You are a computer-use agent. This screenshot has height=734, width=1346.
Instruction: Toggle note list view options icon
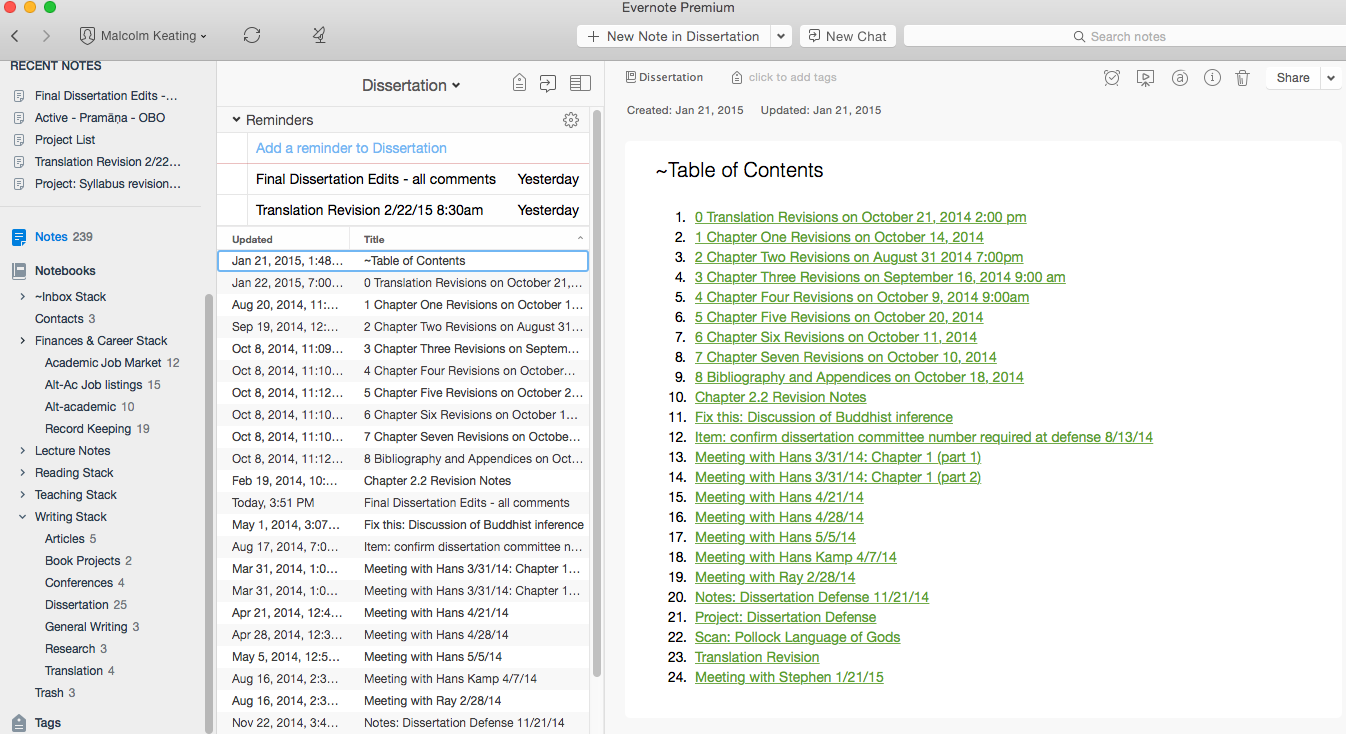(x=580, y=84)
